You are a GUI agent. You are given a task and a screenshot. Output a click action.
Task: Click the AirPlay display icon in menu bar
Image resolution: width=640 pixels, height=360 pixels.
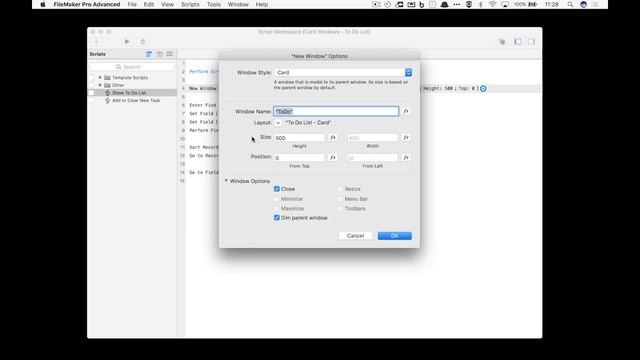pyautogui.click(x=505, y=4)
